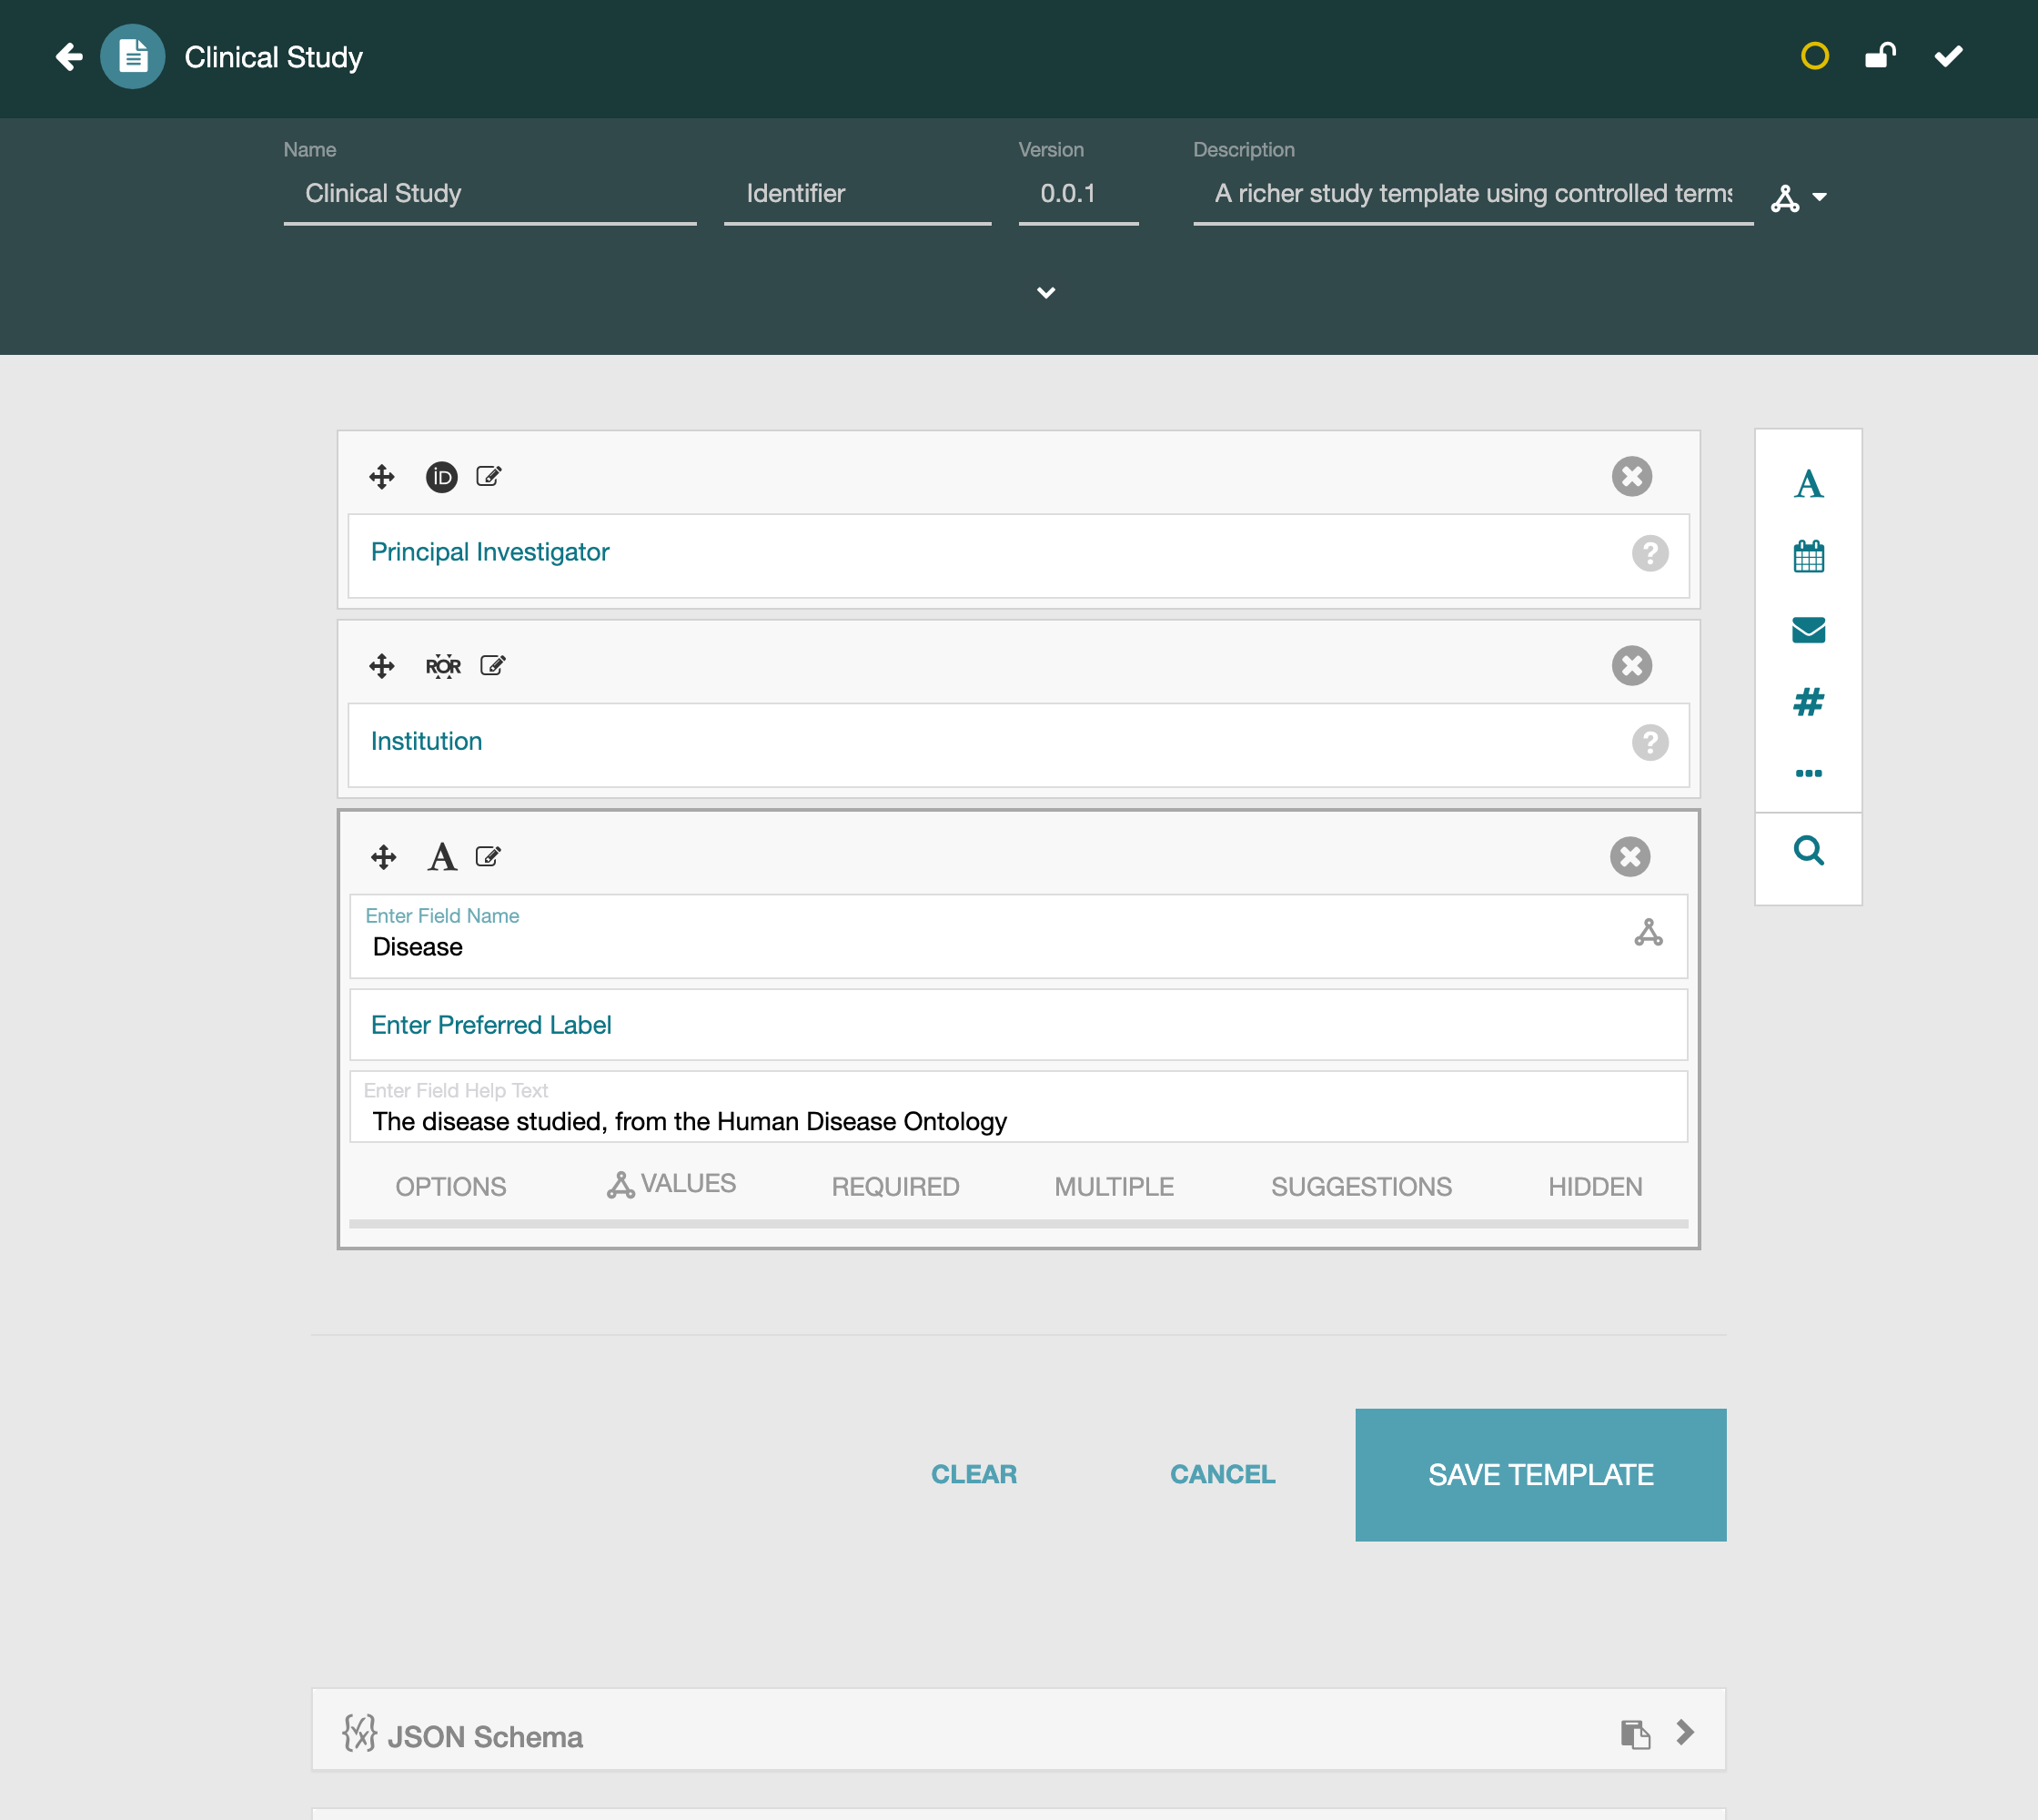Edit the field help text input
The height and width of the screenshot is (1820, 2038).
point(1018,1107)
